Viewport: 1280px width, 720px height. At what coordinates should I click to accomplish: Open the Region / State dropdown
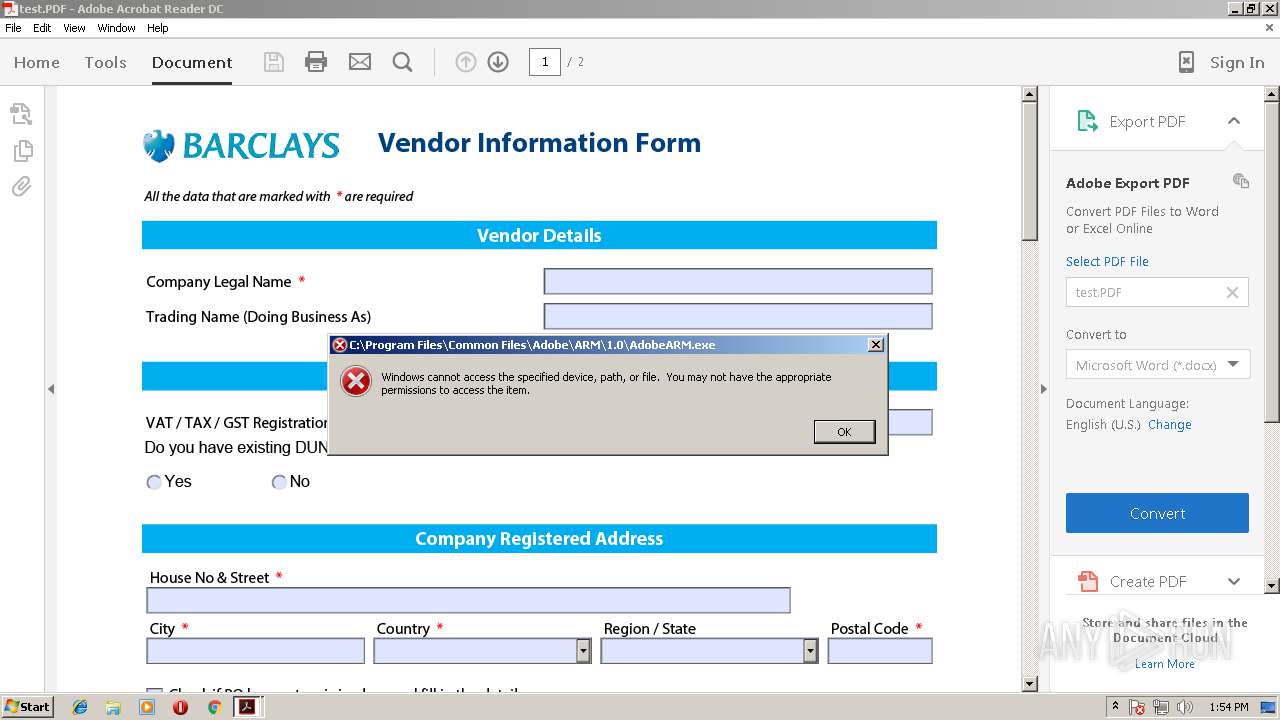point(810,651)
